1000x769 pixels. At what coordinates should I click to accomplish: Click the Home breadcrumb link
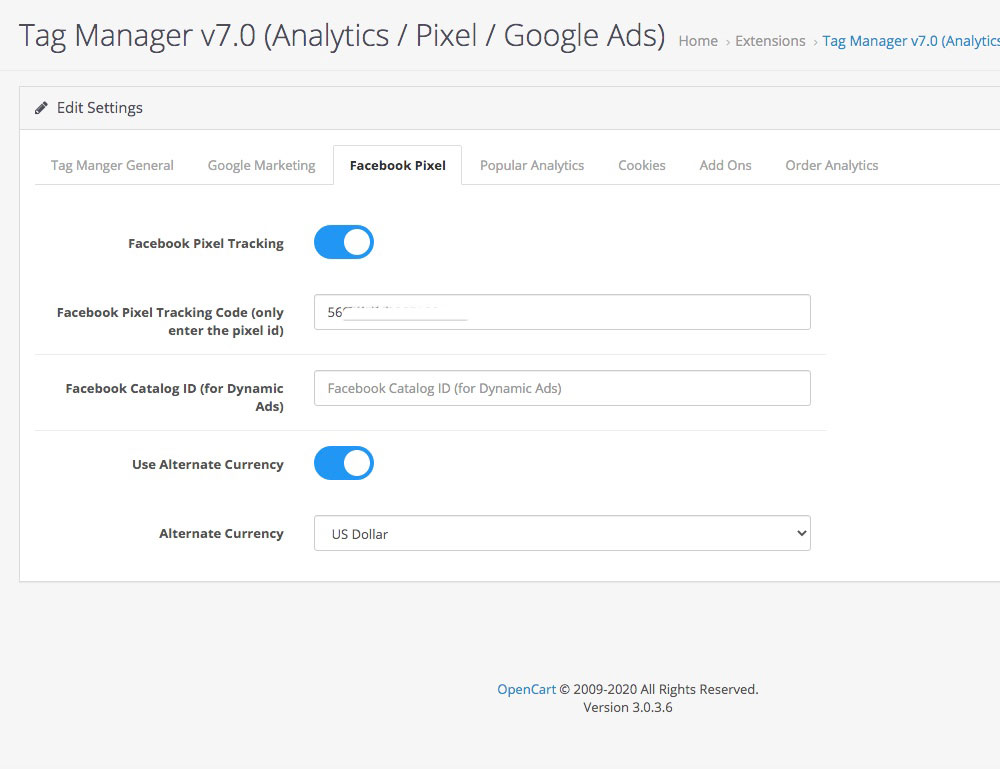pos(698,41)
